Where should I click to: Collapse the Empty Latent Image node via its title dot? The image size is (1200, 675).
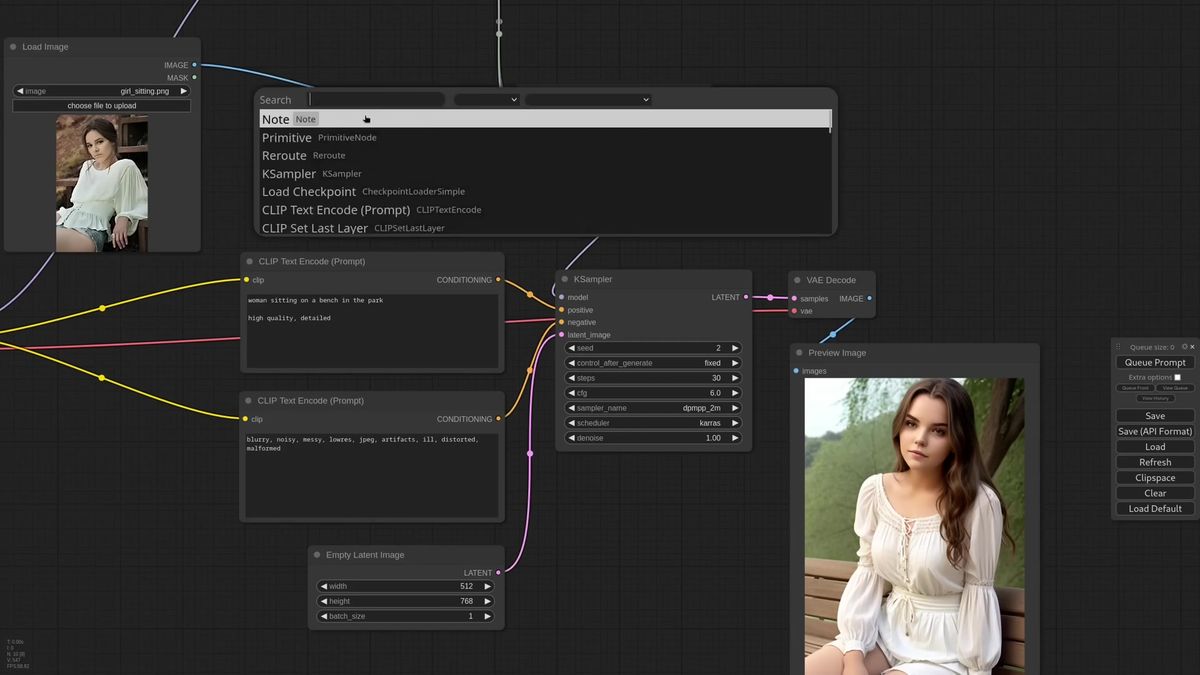tap(317, 555)
